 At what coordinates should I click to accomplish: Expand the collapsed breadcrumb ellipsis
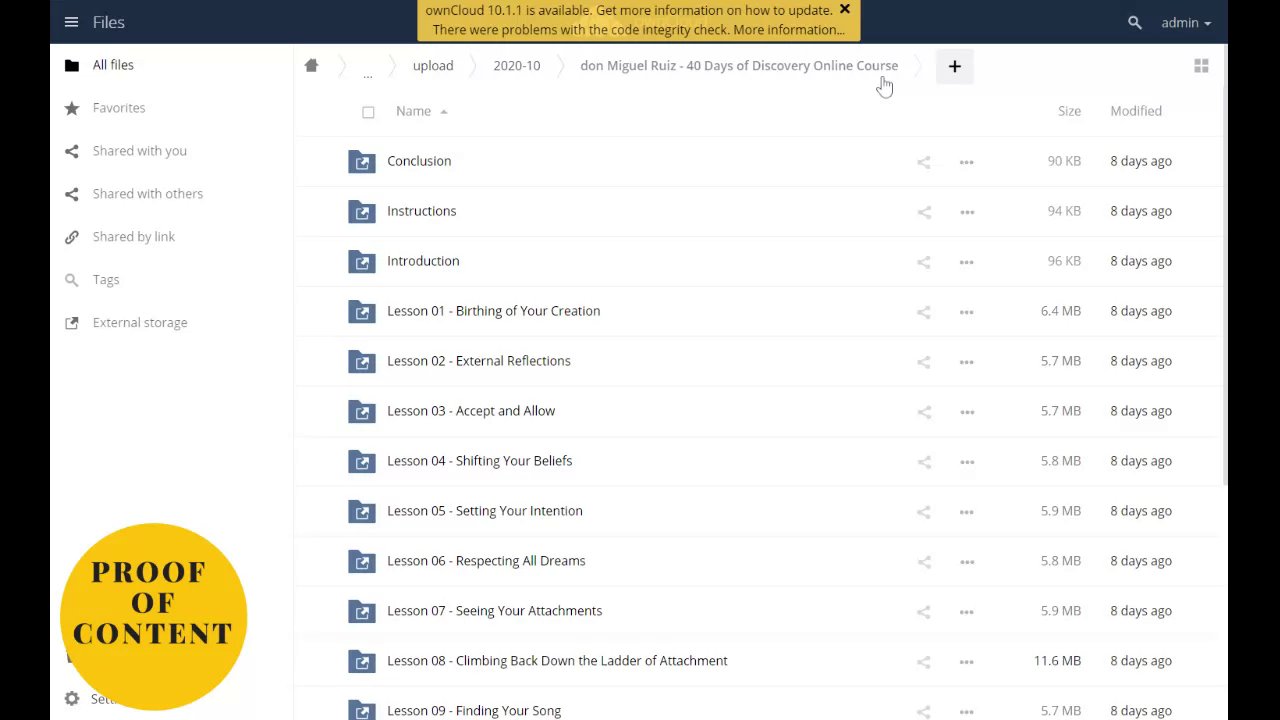click(367, 73)
